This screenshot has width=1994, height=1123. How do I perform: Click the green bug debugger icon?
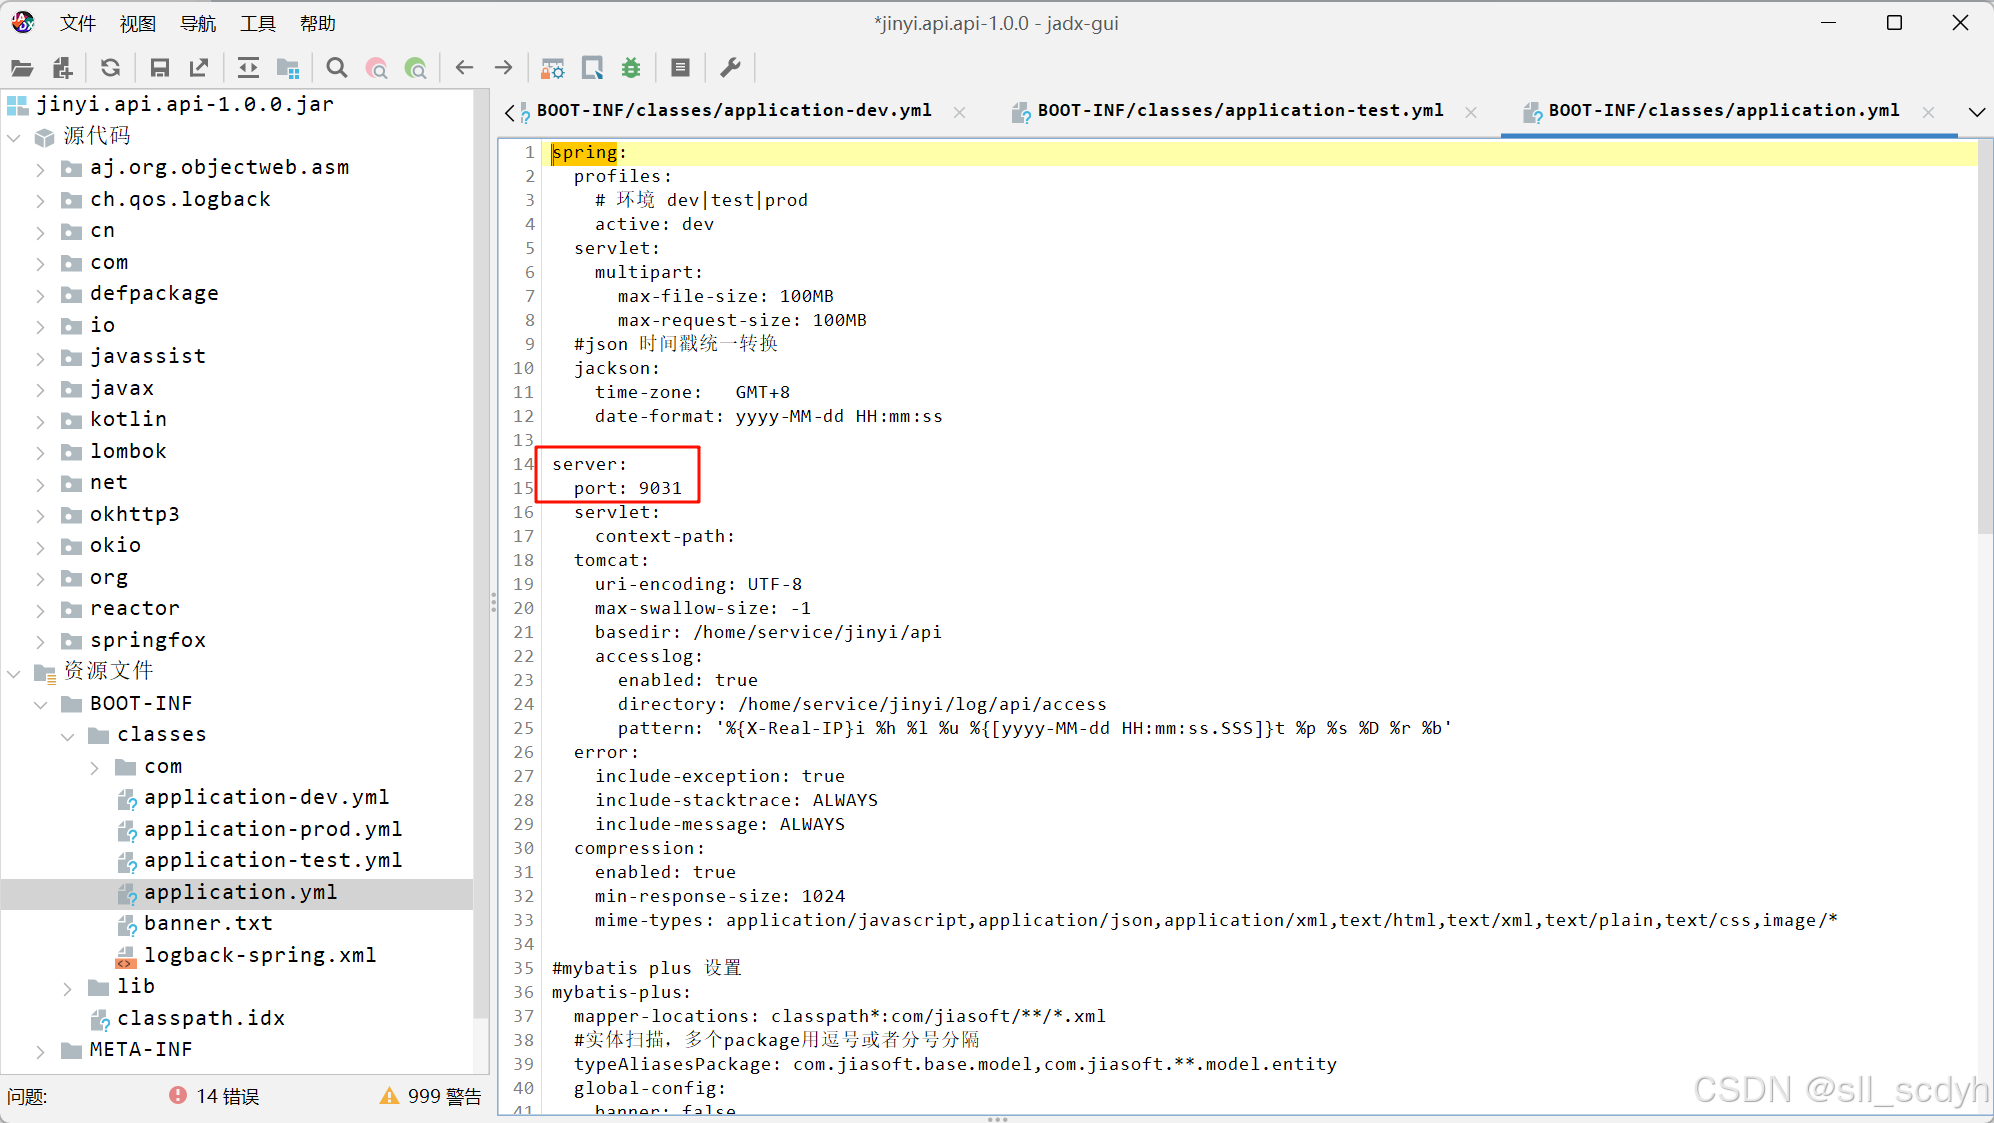pyautogui.click(x=631, y=68)
